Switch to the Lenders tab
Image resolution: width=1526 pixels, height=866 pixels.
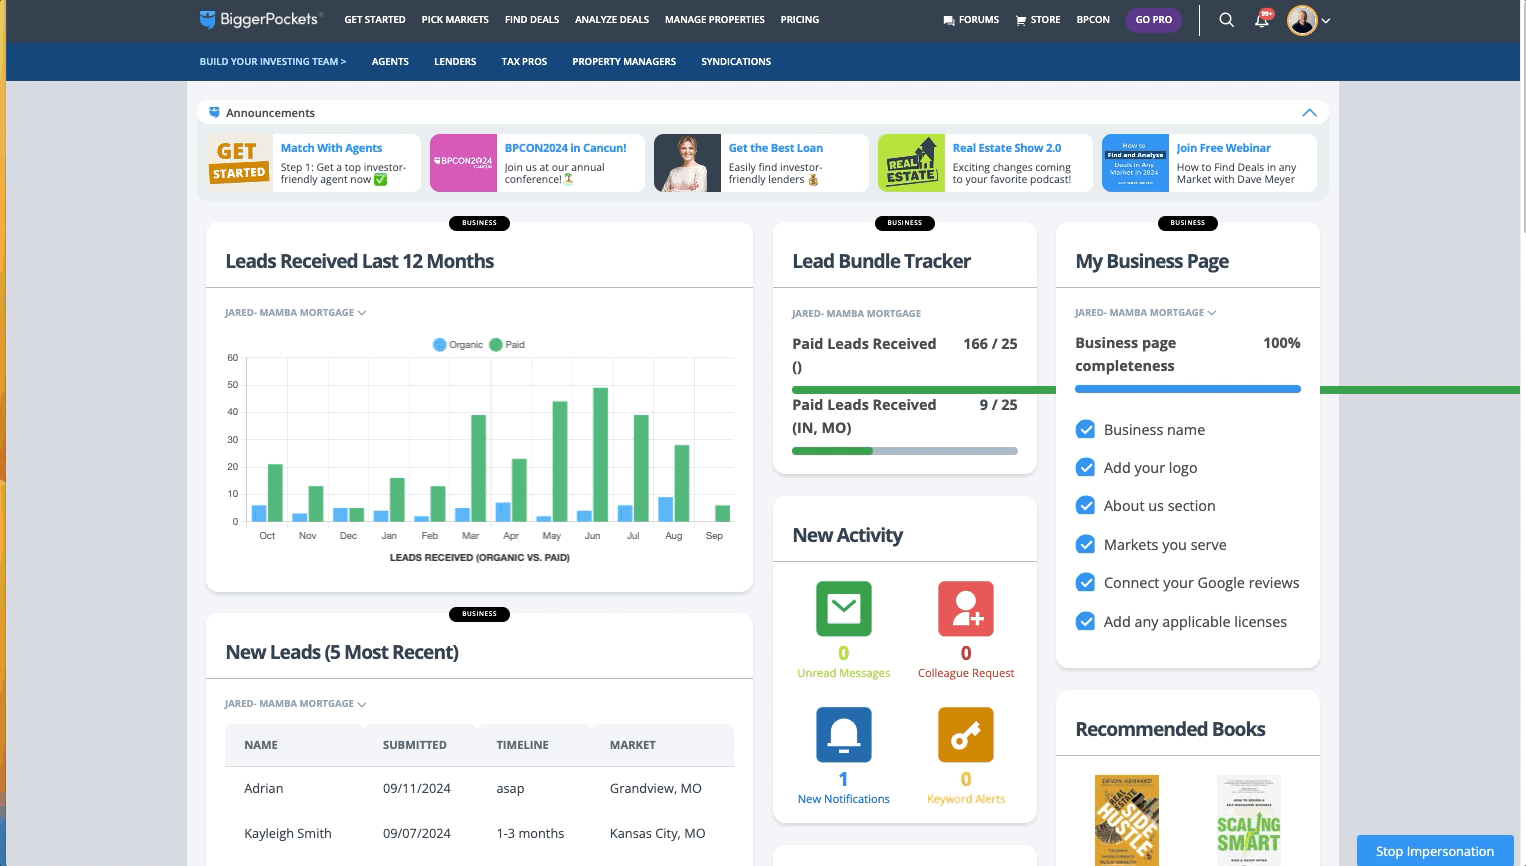[x=455, y=61]
